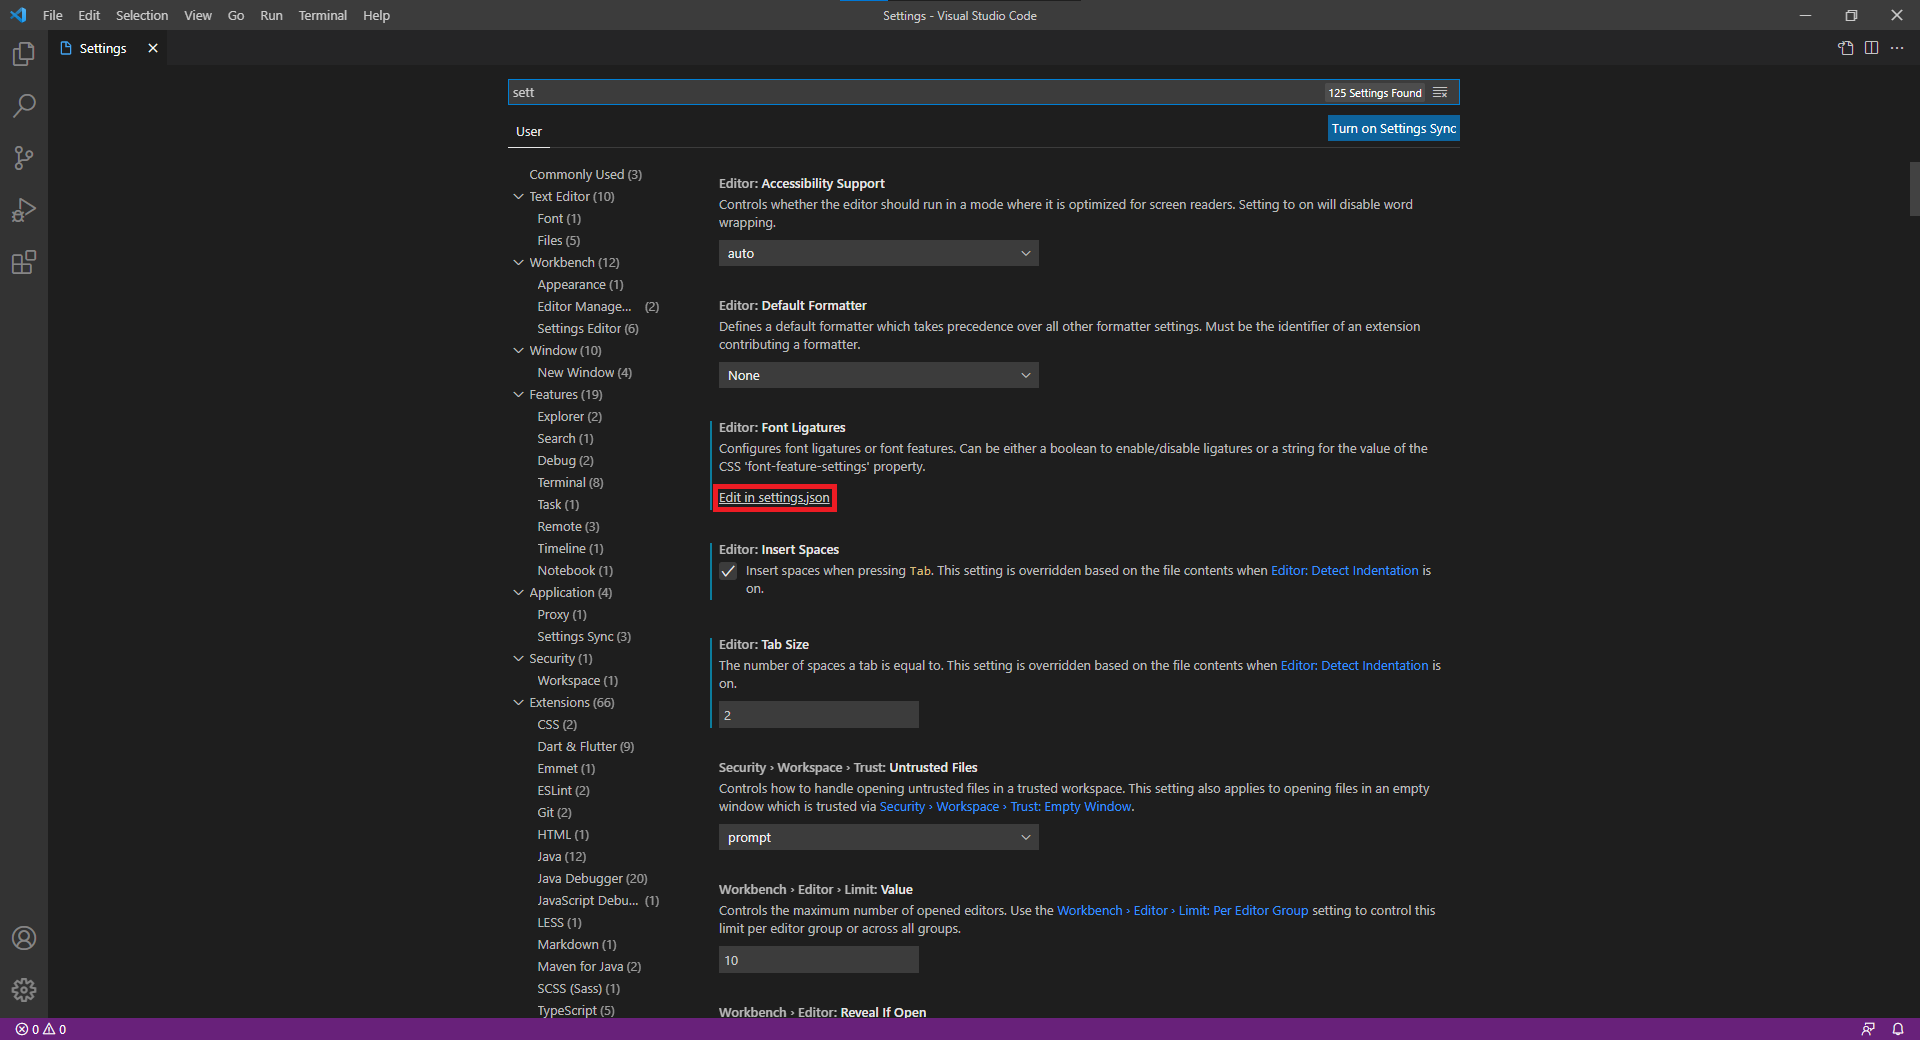Open the Search view icon
Image resolution: width=1920 pixels, height=1040 pixels.
tap(24, 106)
